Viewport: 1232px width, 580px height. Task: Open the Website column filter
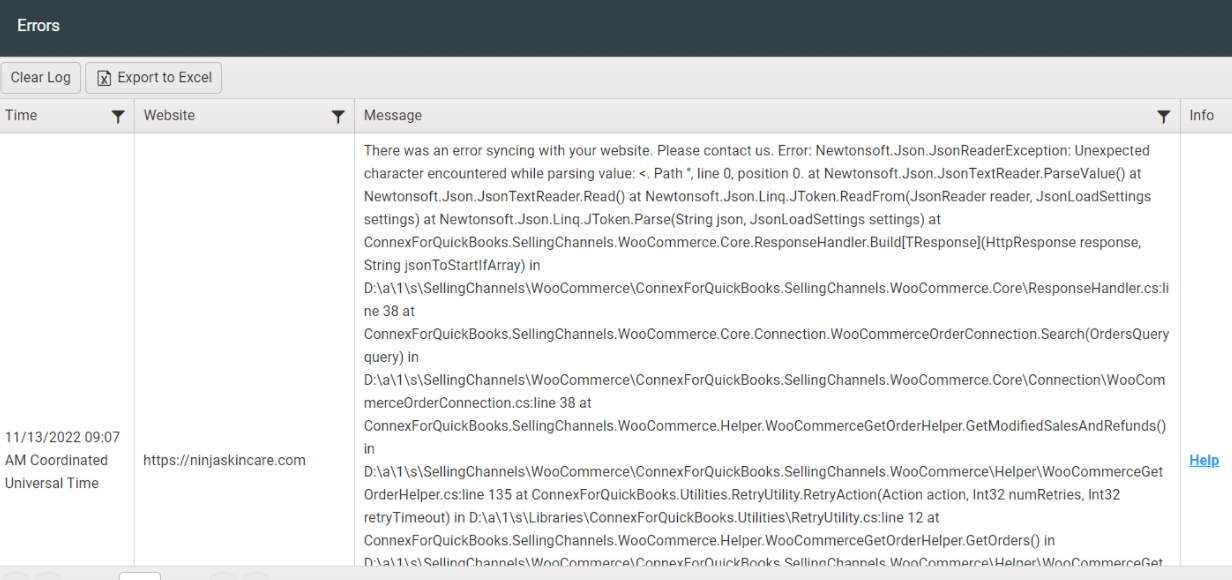[338, 116]
